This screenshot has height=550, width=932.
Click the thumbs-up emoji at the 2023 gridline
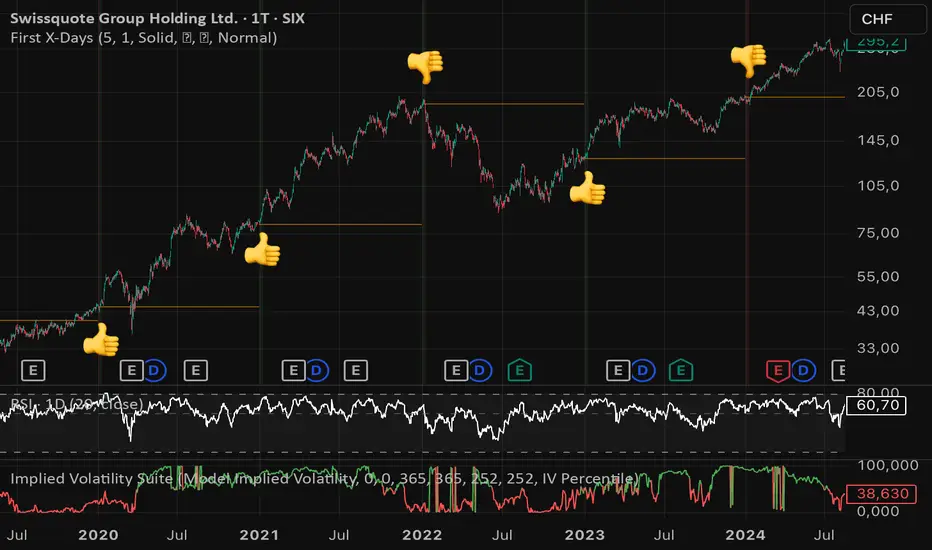click(587, 188)
